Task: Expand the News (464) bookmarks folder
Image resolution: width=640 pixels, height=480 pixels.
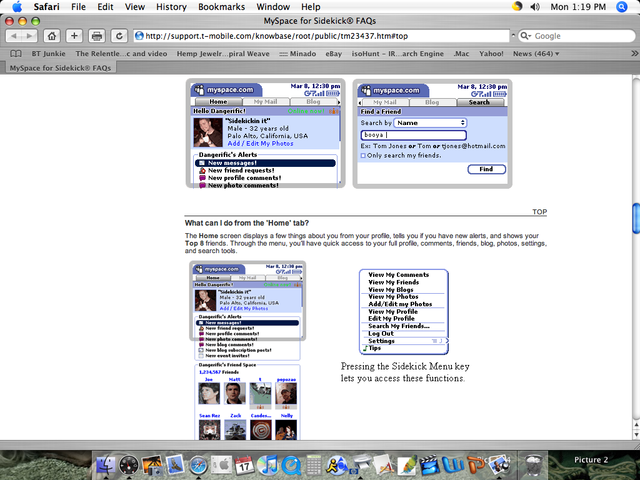Action: point(535,52)
